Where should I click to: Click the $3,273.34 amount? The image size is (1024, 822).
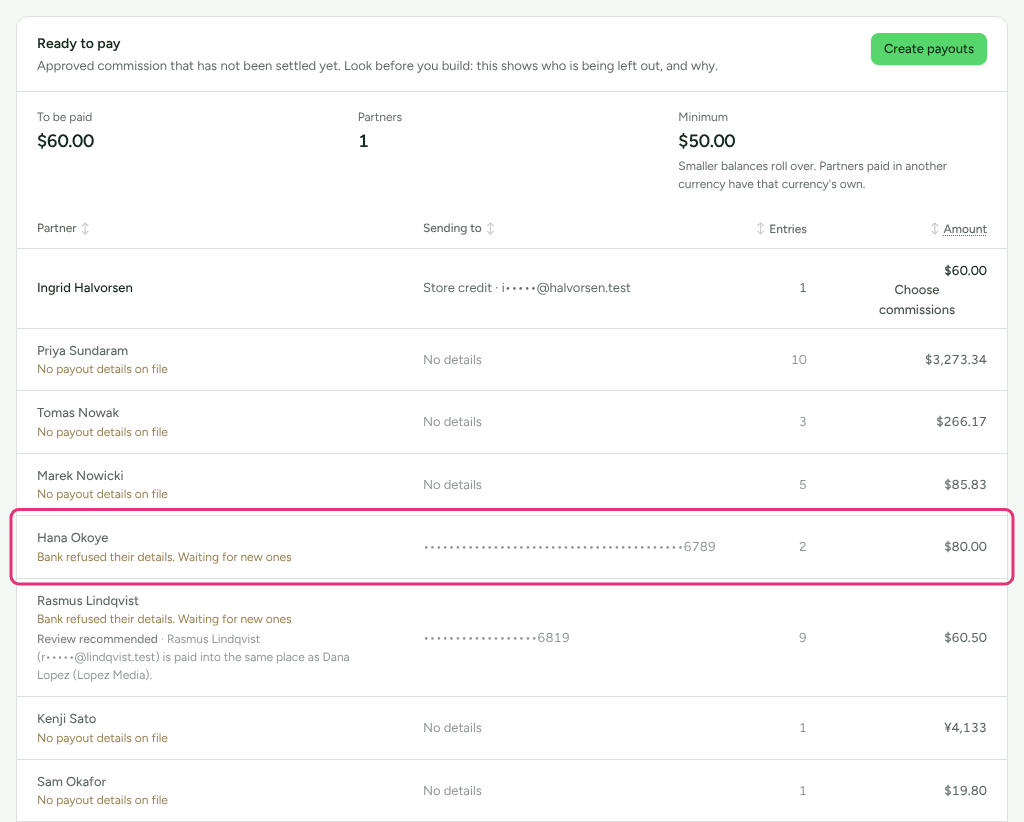955,360
